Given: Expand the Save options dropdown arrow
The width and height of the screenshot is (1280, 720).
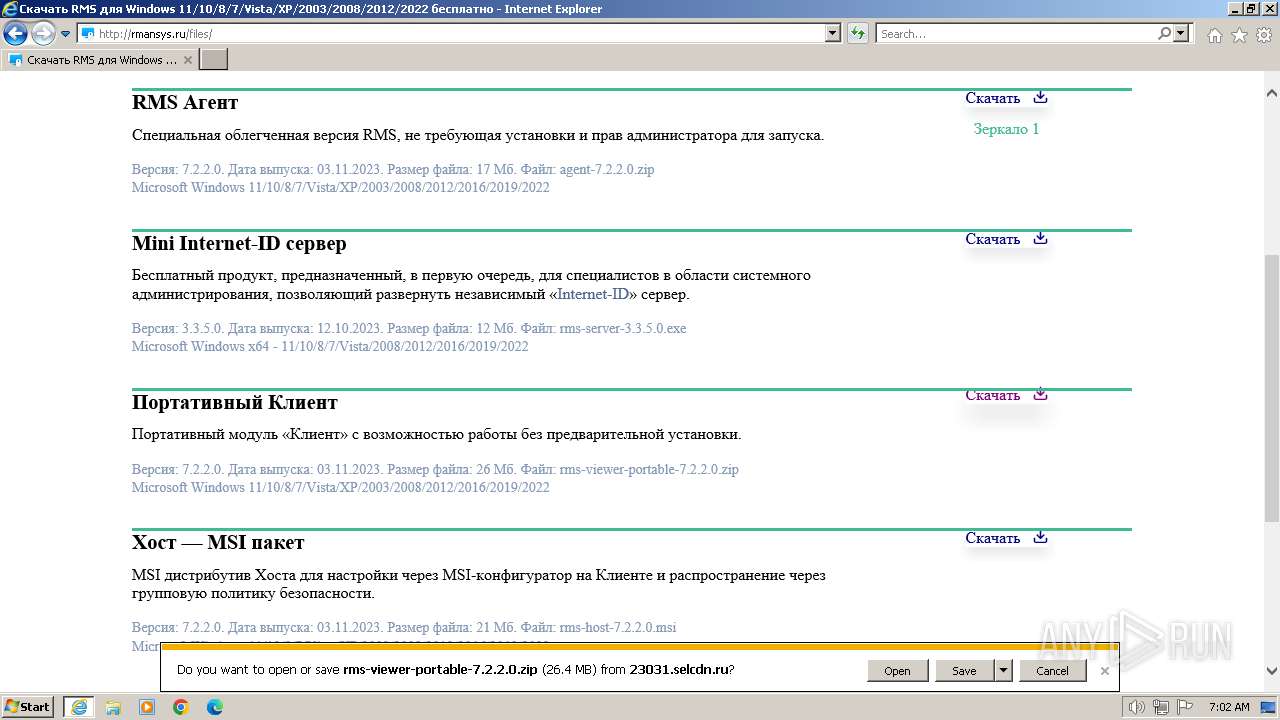Looking at the screenshot, I should point(1004,670).
